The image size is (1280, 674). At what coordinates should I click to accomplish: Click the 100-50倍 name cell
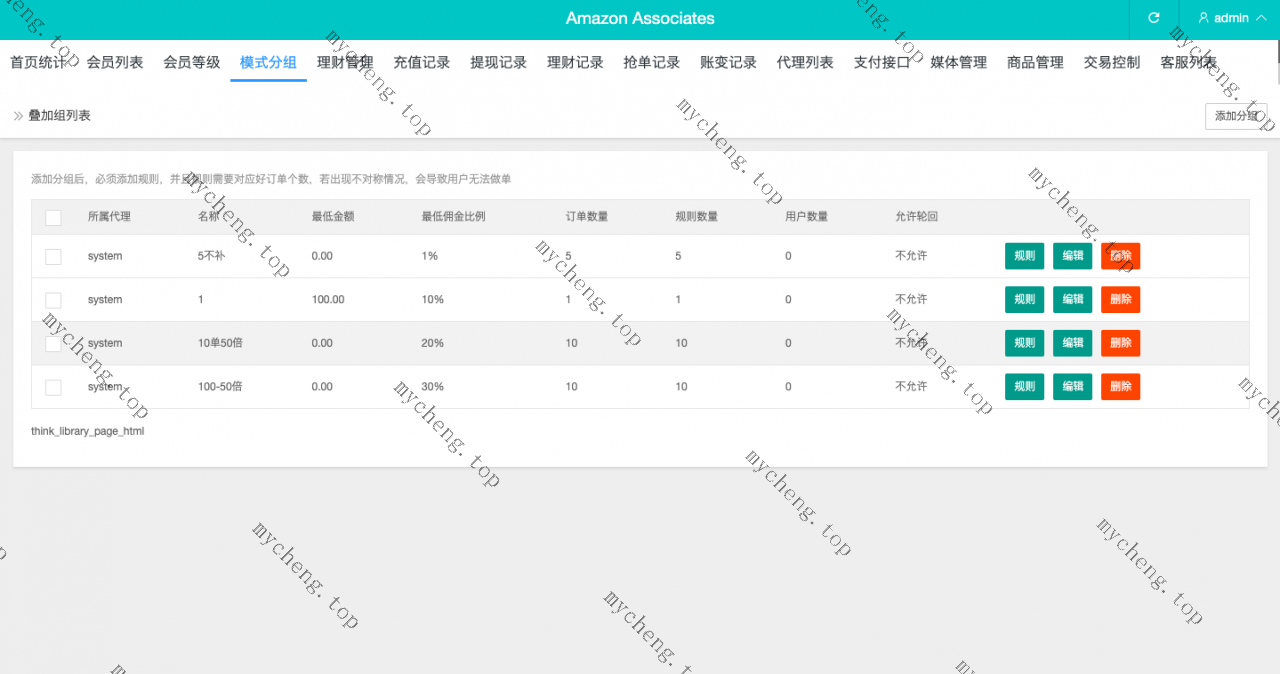(x=220, y=387)
